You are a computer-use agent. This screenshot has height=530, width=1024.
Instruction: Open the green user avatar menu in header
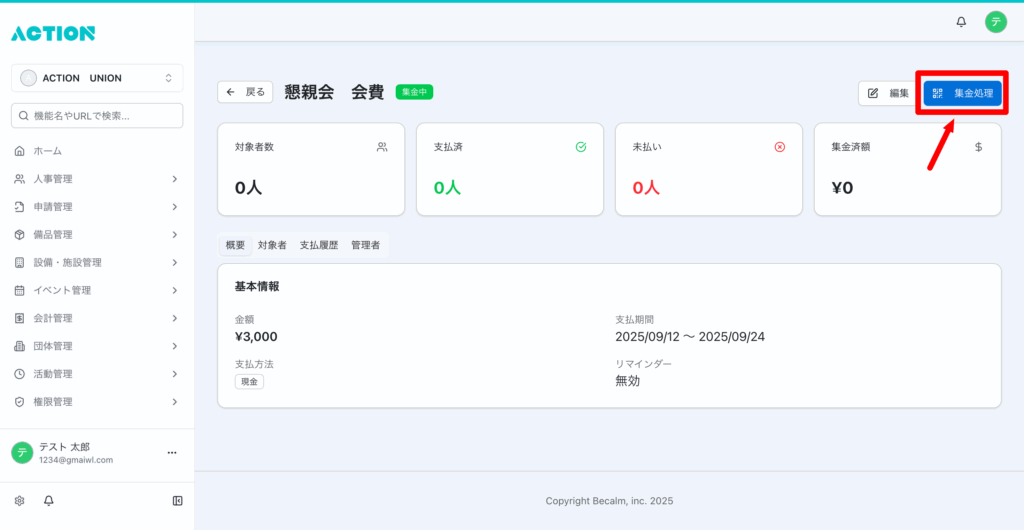click(x=995, y=21)
